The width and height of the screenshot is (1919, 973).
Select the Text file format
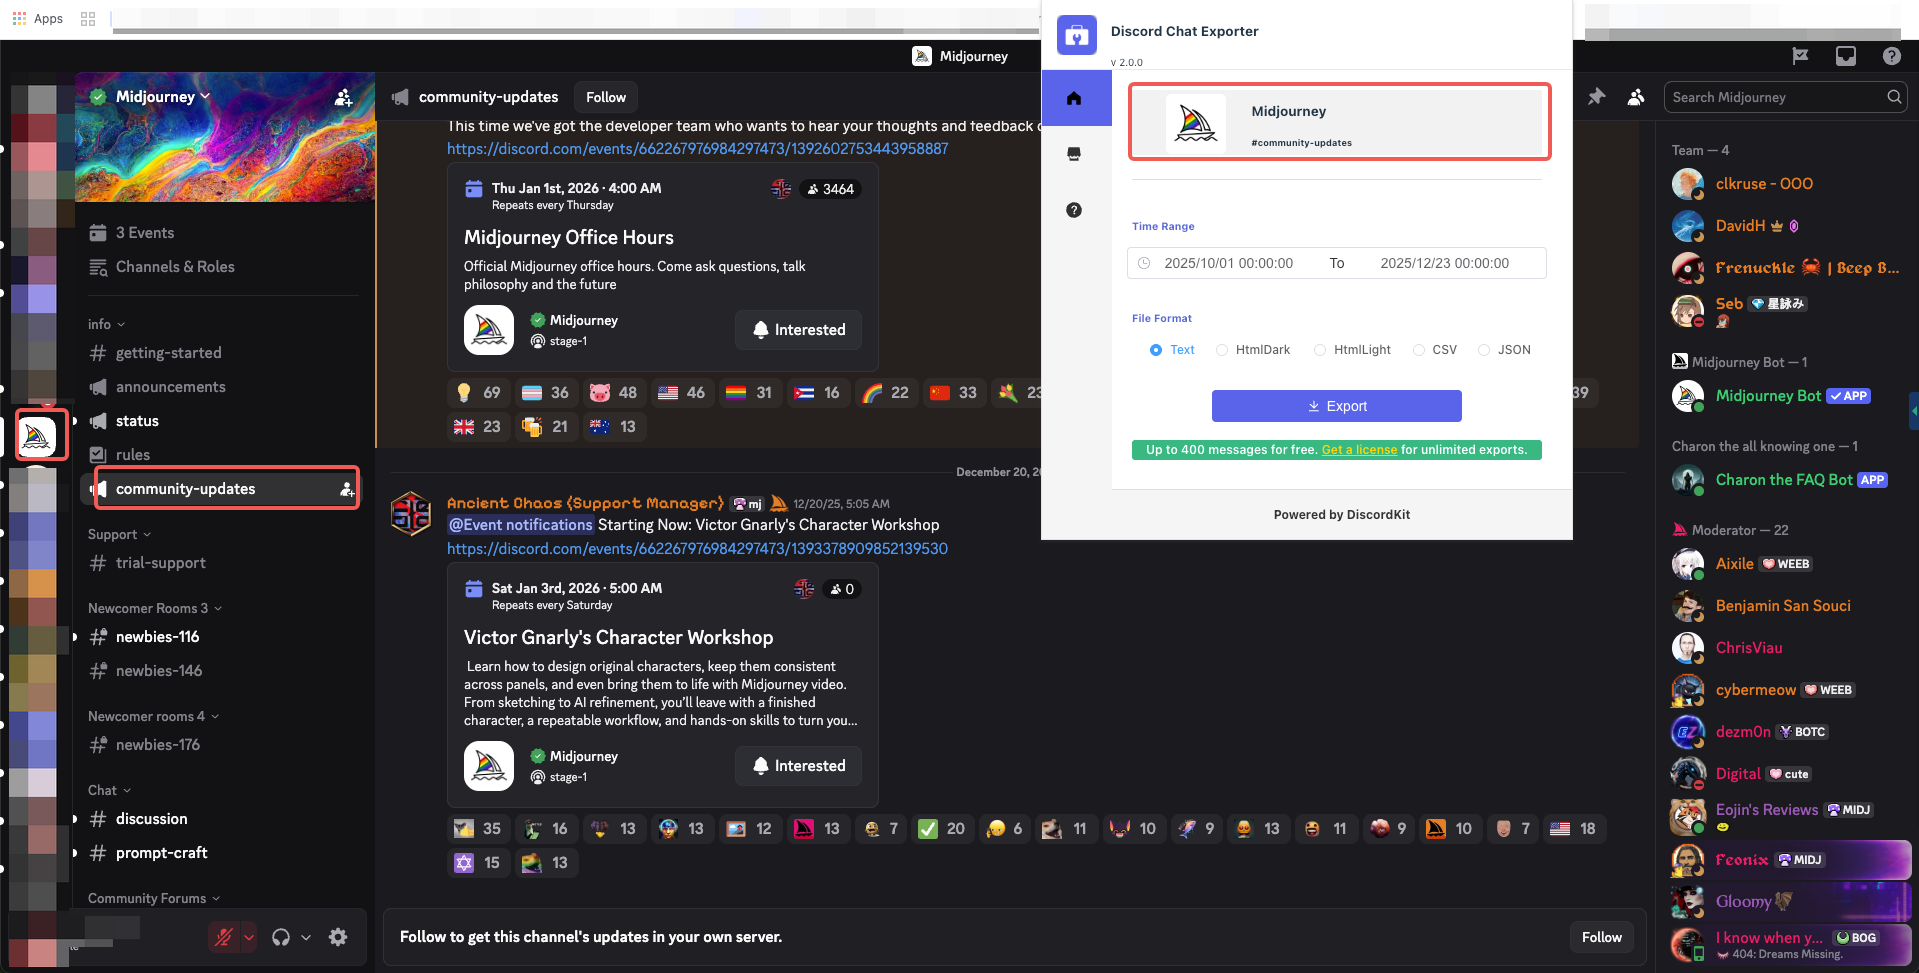click(x=1172, y=350)
